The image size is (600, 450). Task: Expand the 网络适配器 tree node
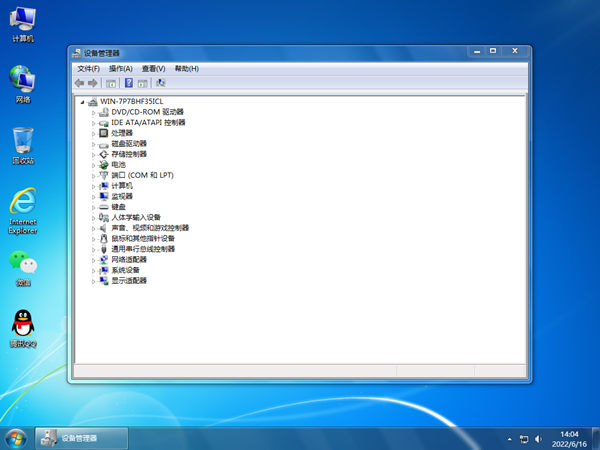94,259
